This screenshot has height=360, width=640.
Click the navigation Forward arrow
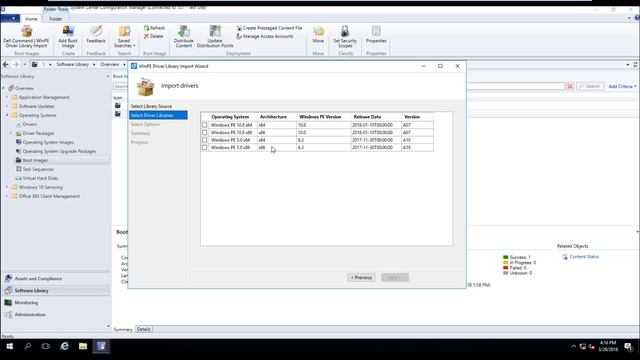[x=16, y=64]
